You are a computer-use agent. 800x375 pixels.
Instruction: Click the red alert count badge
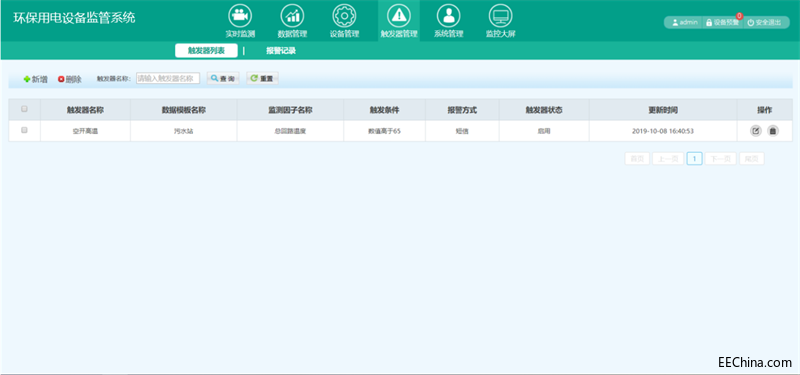[739, 16]
